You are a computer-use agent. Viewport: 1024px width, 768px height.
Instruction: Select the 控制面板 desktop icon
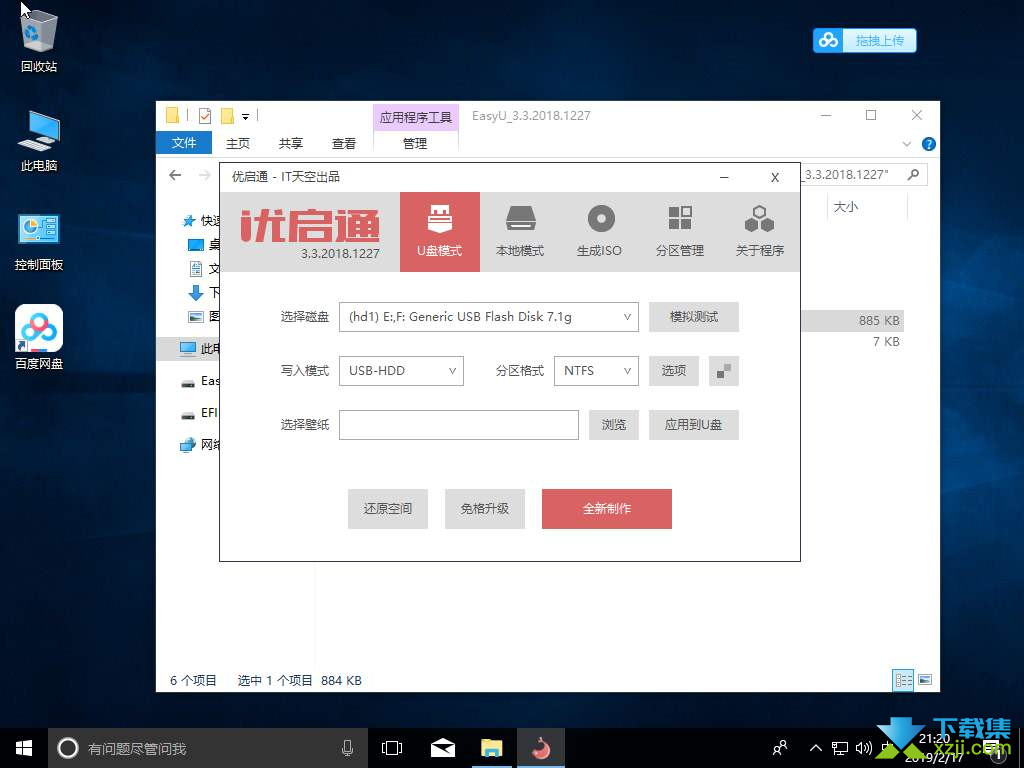pos(39,240)
